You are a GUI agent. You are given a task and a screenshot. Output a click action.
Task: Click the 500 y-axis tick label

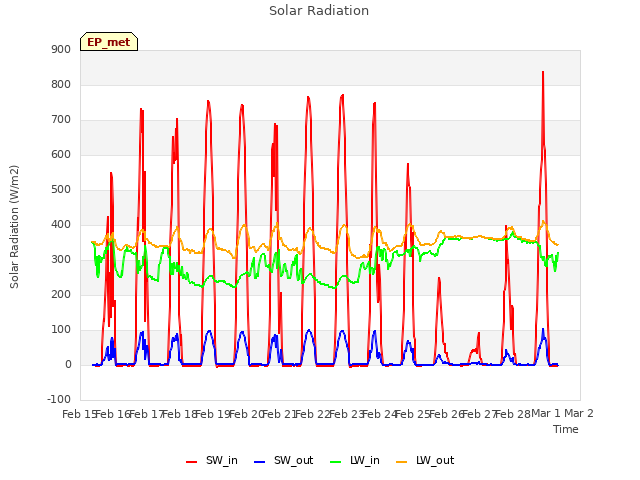pos(61,189)
